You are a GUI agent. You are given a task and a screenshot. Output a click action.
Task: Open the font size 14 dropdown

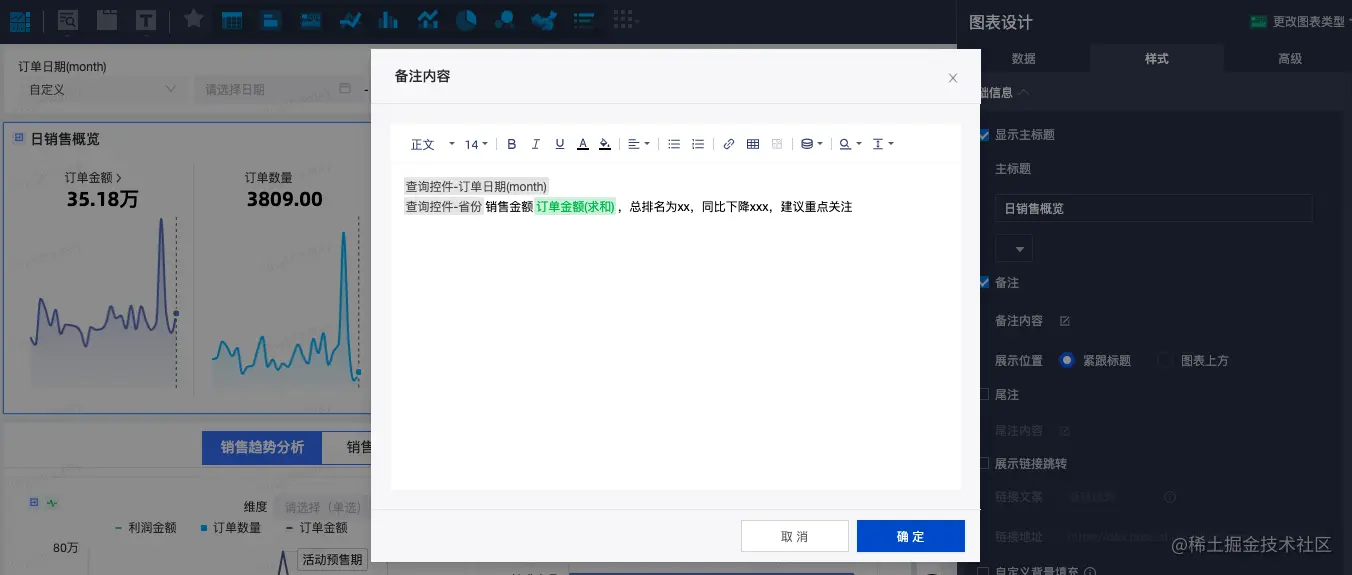tap(476, 144)
